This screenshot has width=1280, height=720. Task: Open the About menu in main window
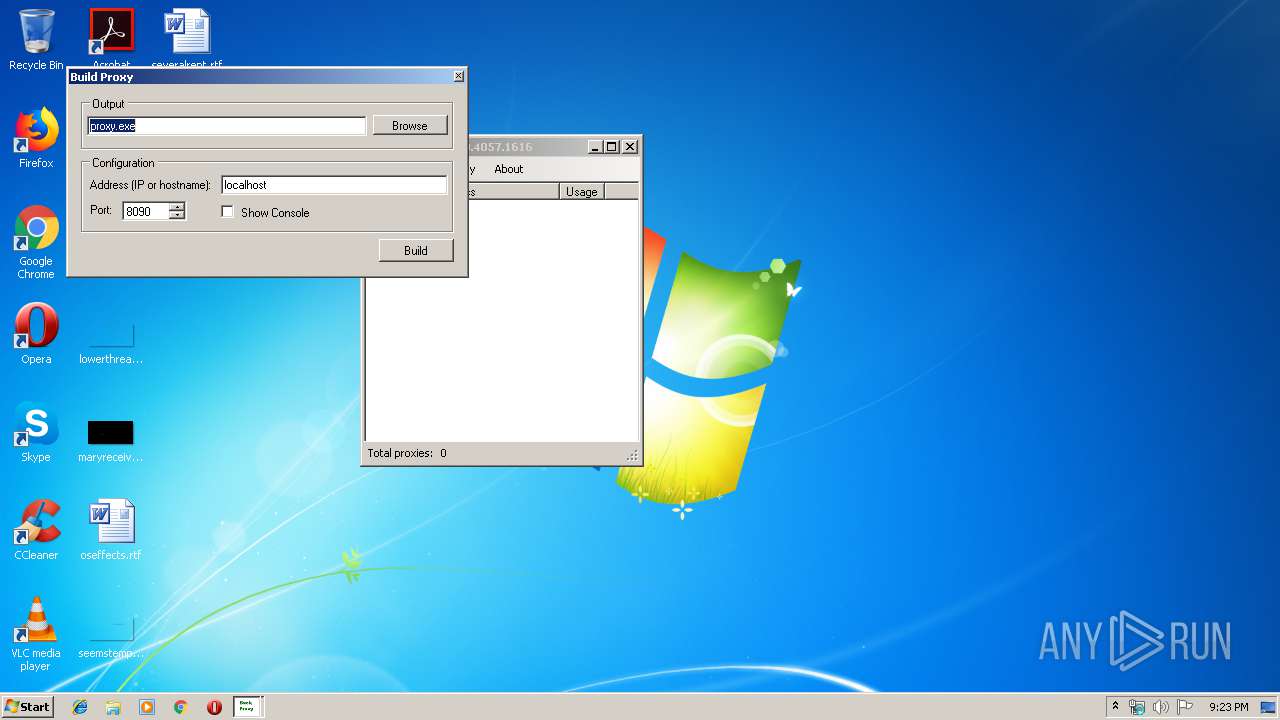point(509,169)
